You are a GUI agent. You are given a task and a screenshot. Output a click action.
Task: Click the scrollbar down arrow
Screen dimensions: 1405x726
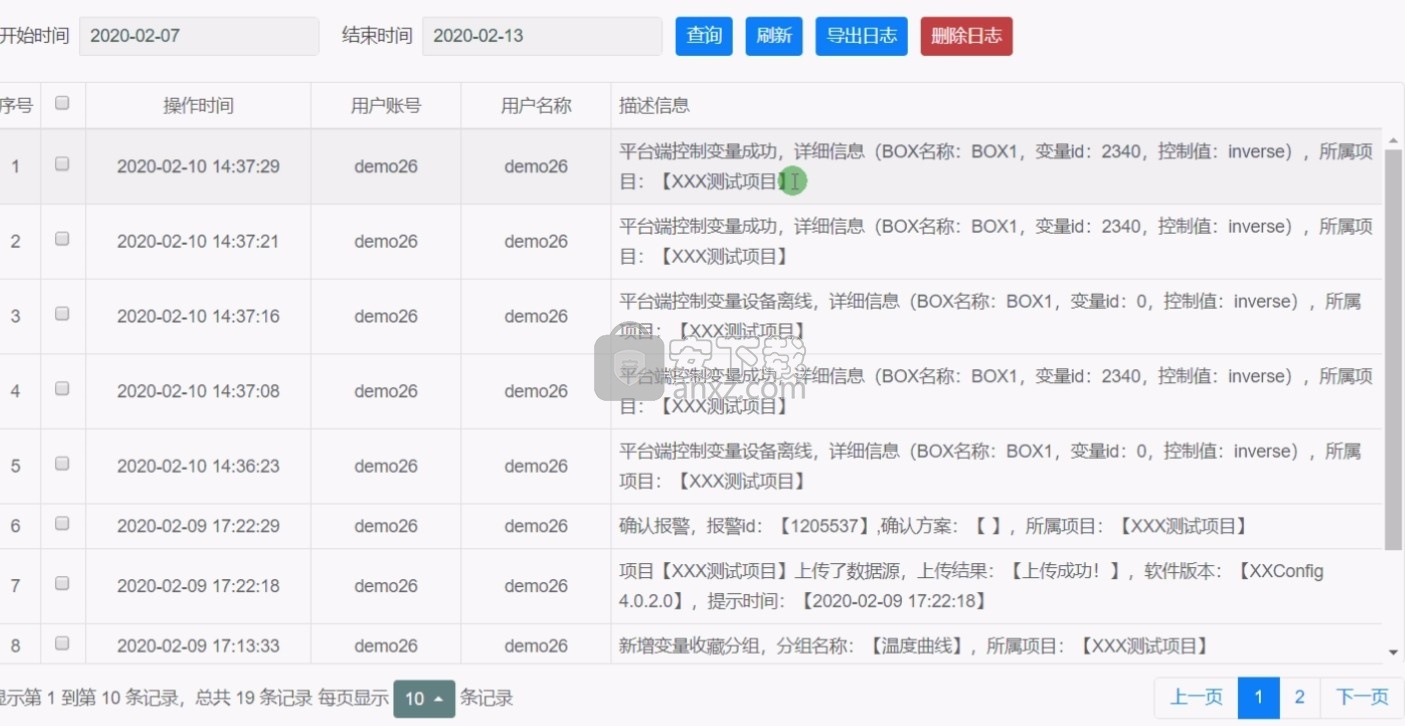[x=1394, y=653]
